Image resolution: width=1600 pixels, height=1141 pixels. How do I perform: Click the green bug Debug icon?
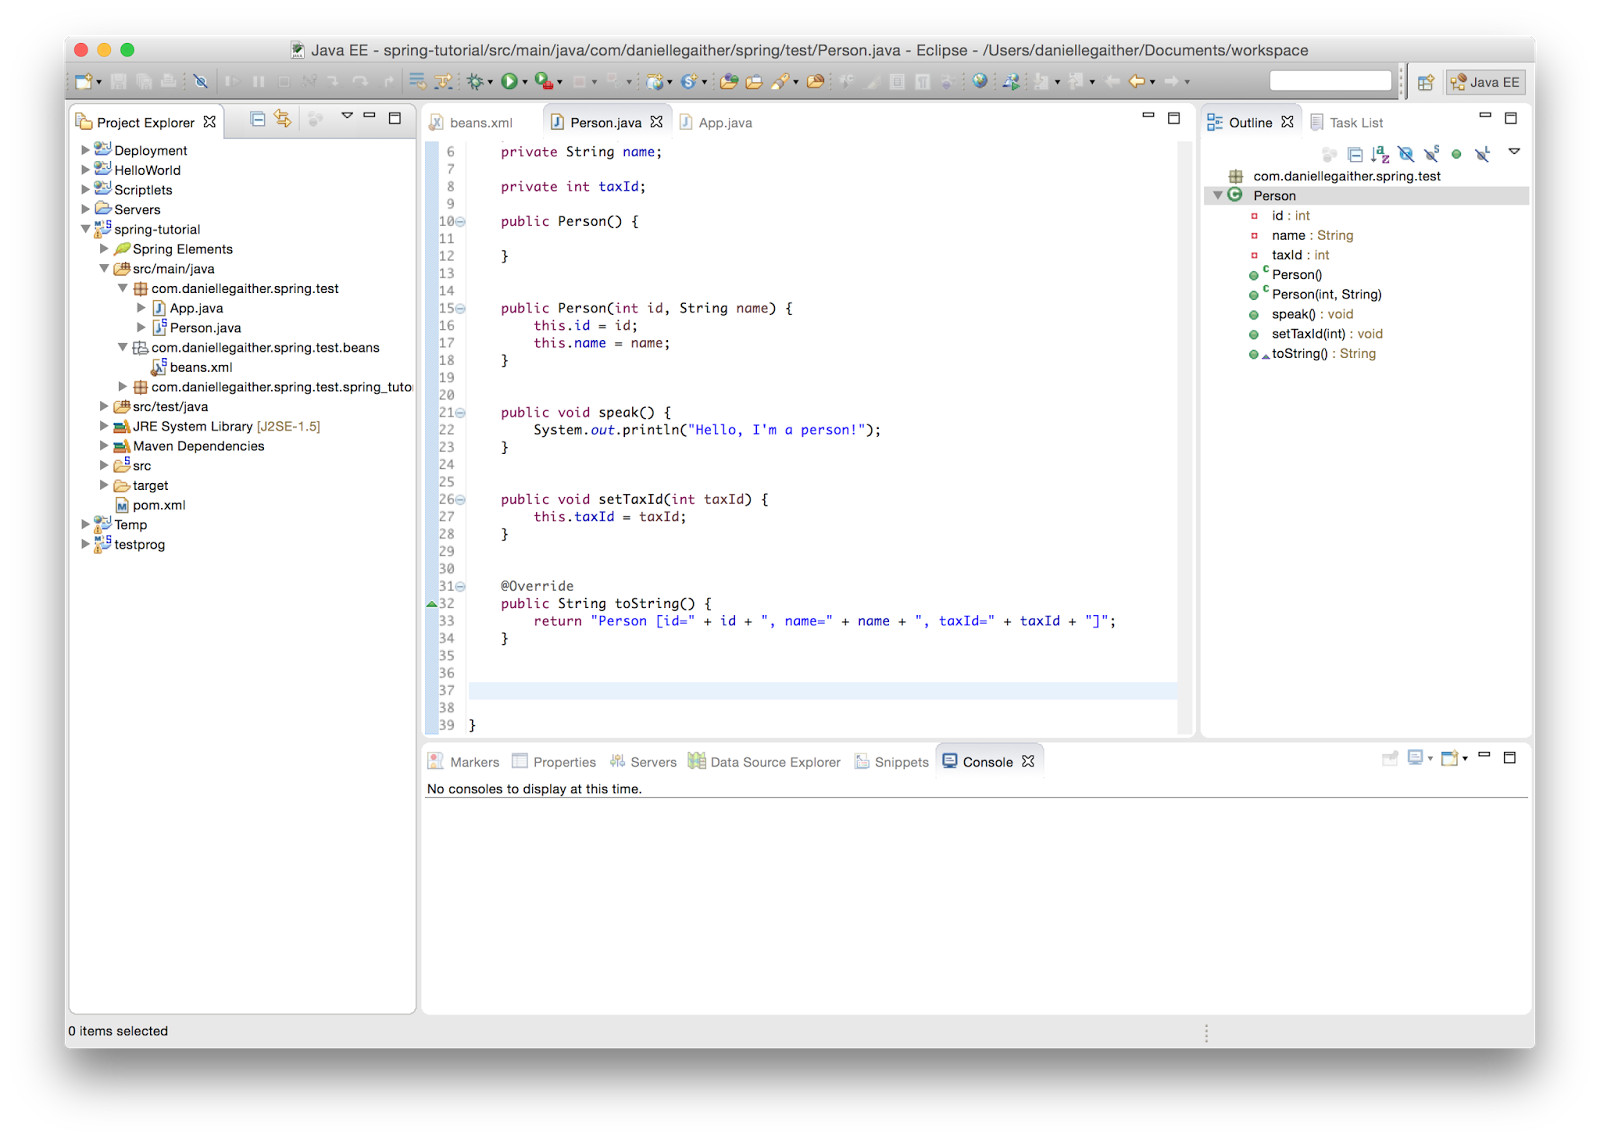click(475, 82)
